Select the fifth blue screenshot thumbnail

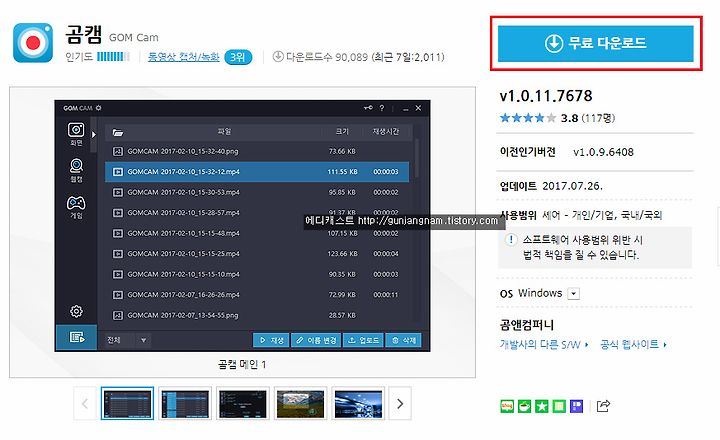click(358, 404)
